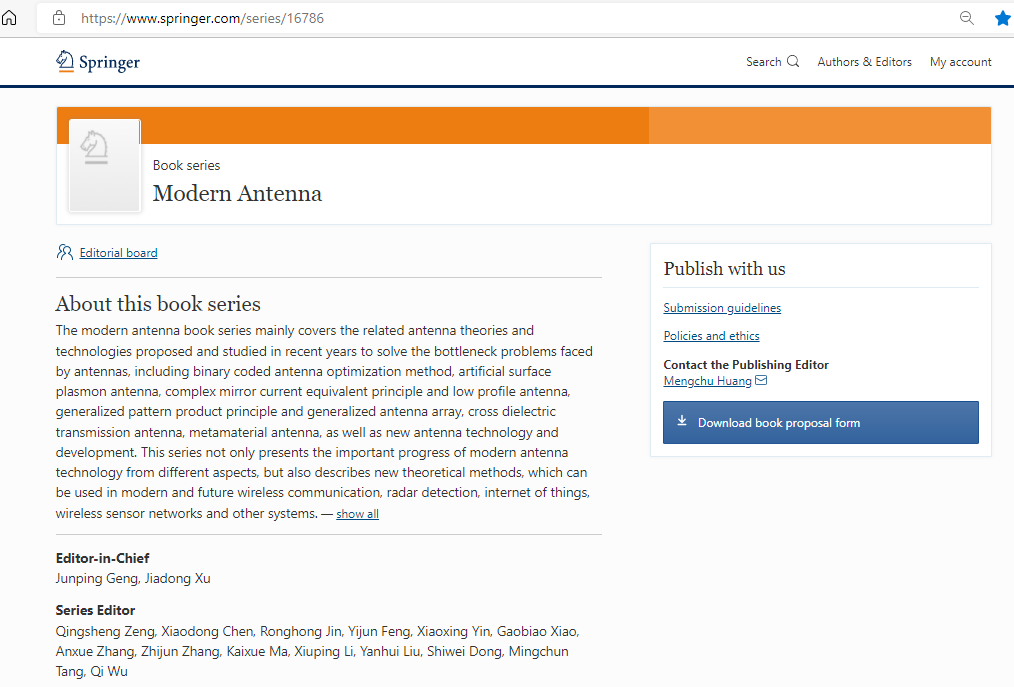Click the people icon beside Editorial board
This screenshot has height=687, width=1014.
(65, 252)
